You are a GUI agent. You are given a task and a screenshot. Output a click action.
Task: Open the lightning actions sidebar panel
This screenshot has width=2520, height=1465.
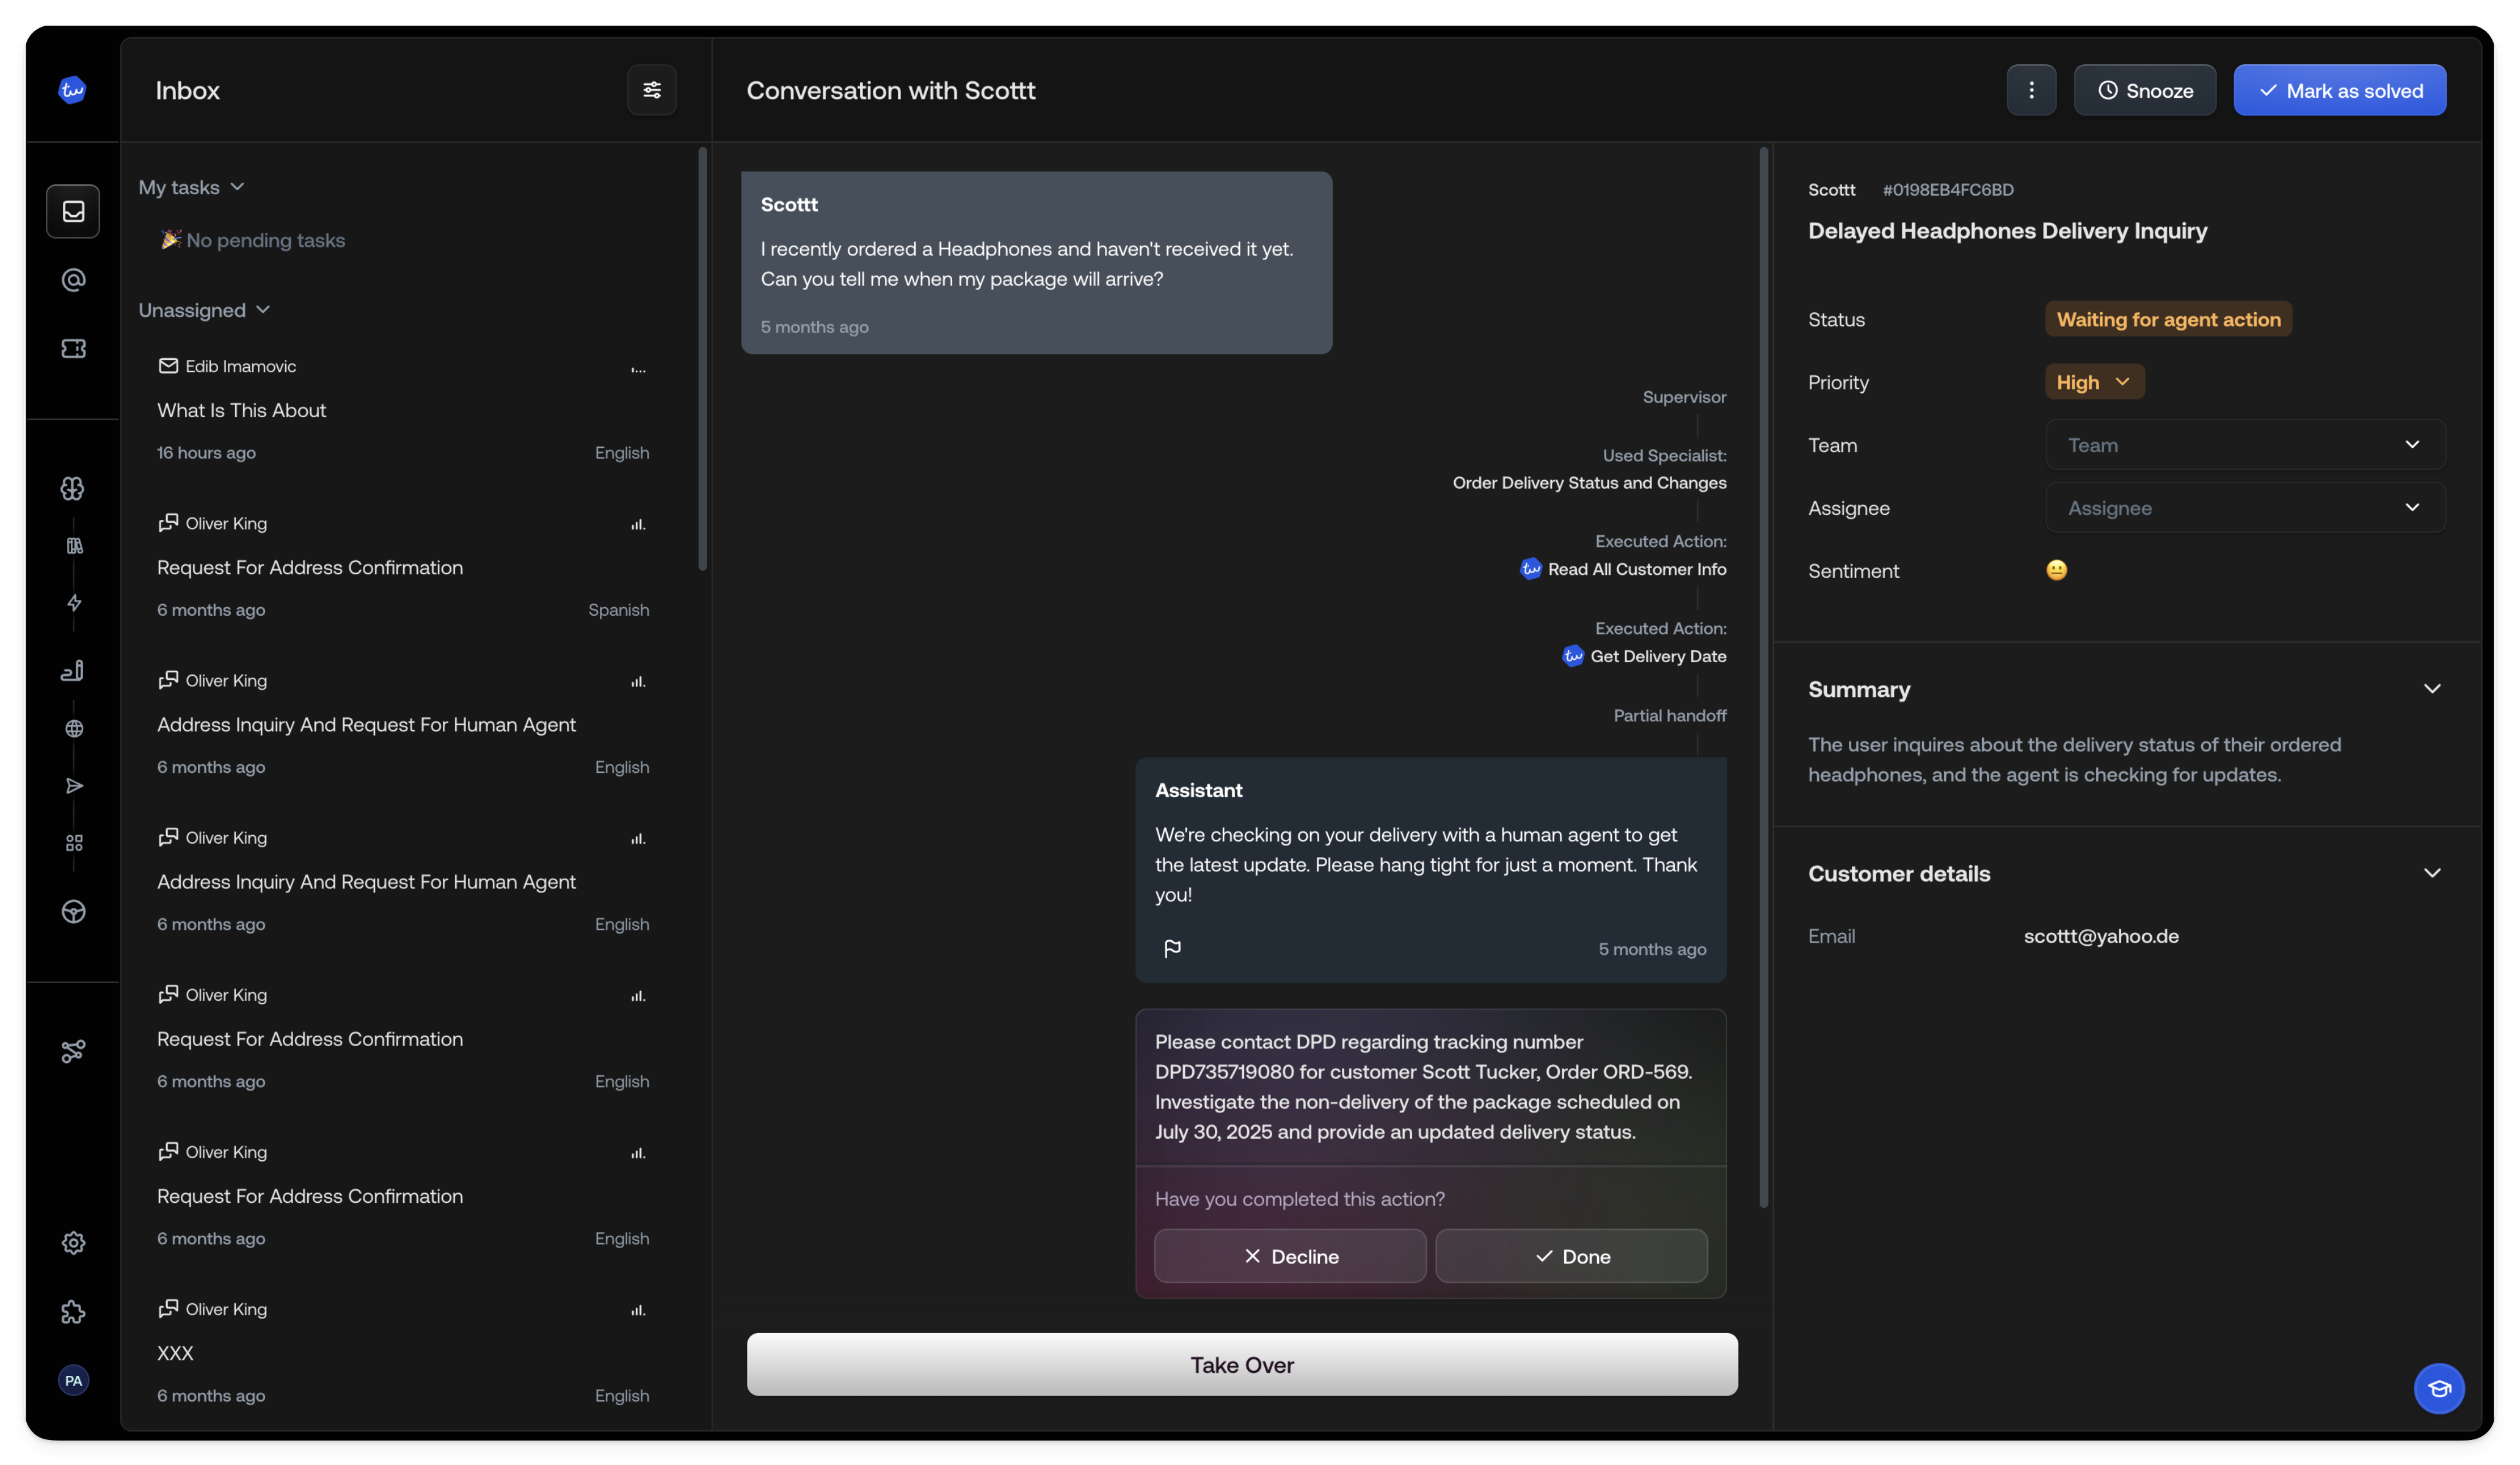(73, 604)
